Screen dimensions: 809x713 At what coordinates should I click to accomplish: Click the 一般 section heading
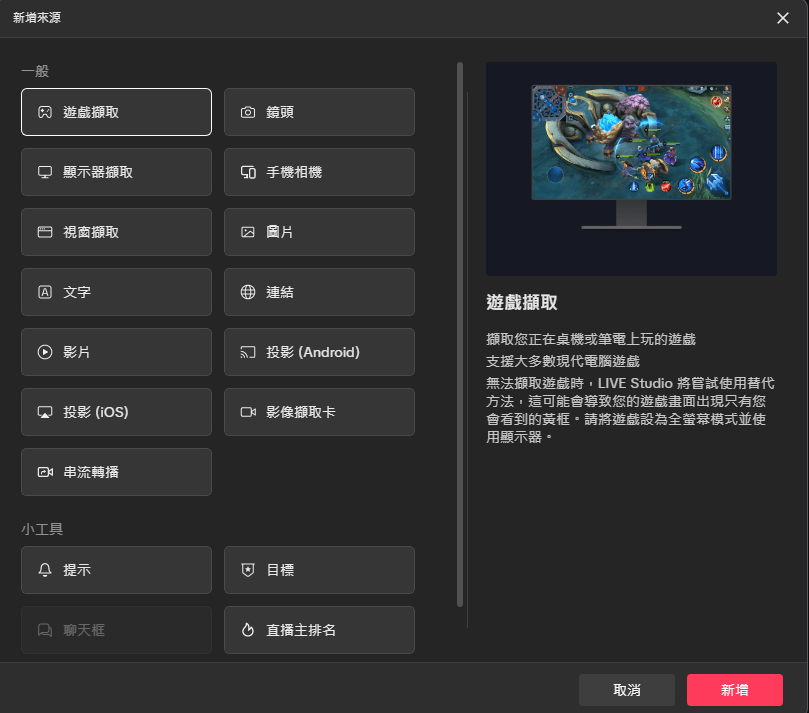[35, 71]
